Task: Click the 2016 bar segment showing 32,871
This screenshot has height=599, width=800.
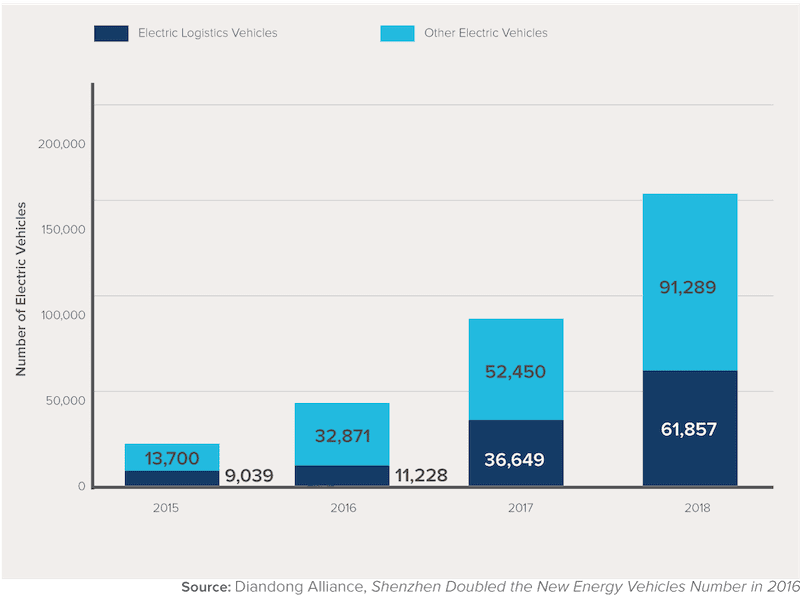Action: [x=341, y=434]
